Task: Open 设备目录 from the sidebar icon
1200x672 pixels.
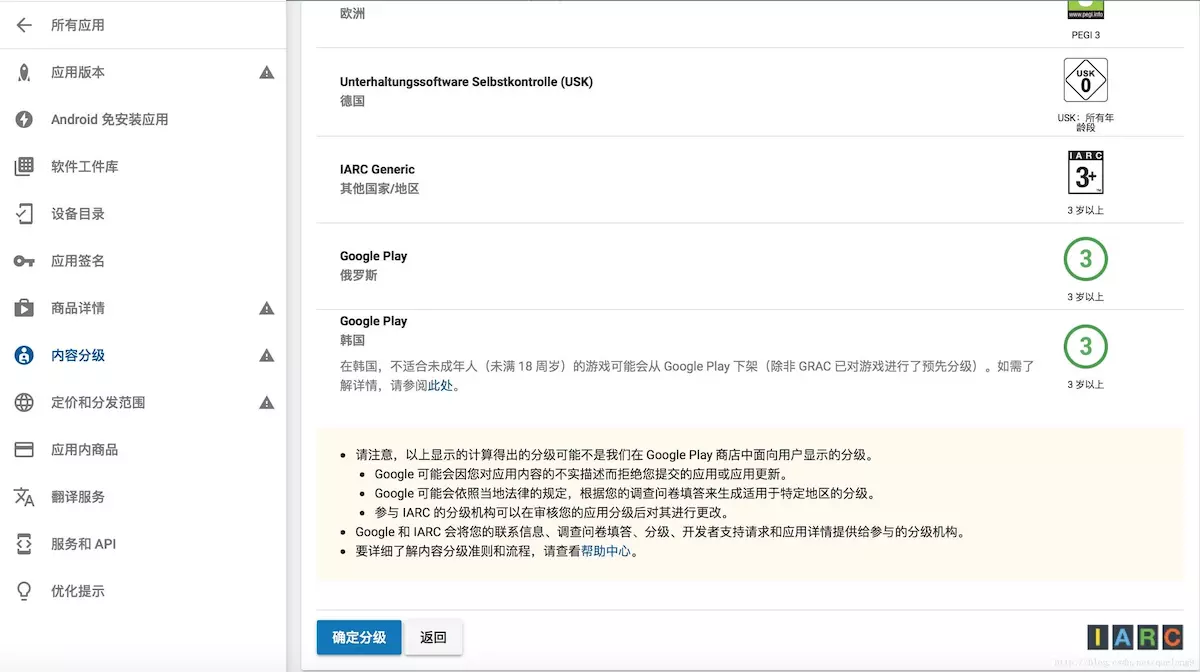Action: point(22,213)
